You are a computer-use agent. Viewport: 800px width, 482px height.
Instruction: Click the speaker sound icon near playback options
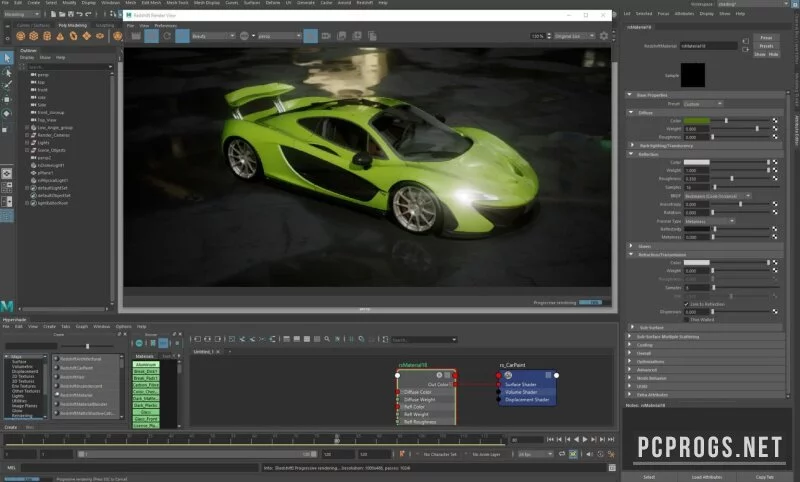click(x=590, y=453)
